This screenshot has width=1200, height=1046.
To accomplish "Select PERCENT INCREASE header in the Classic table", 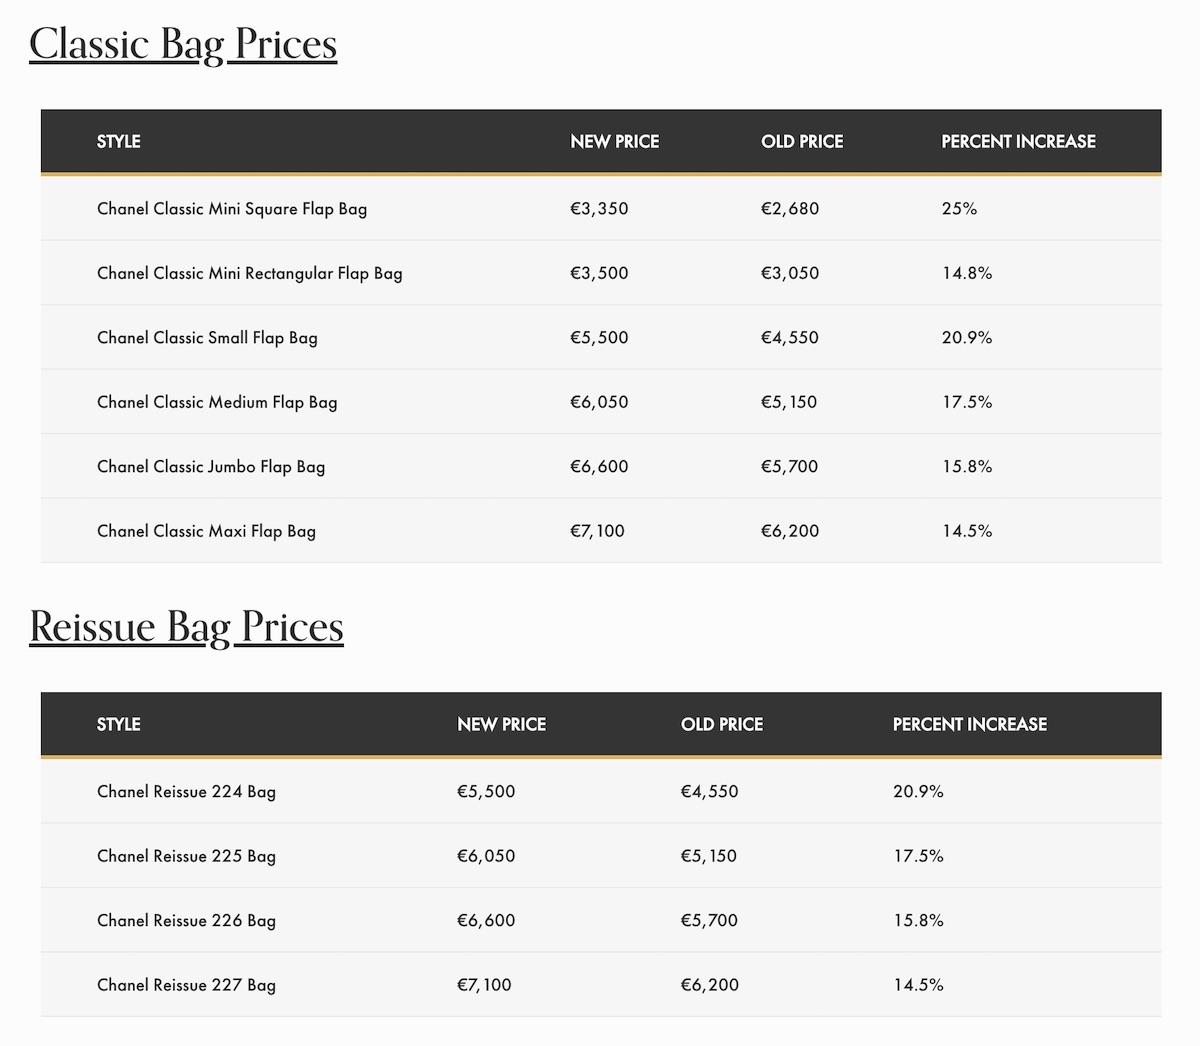I will (x=1019, y=142).
